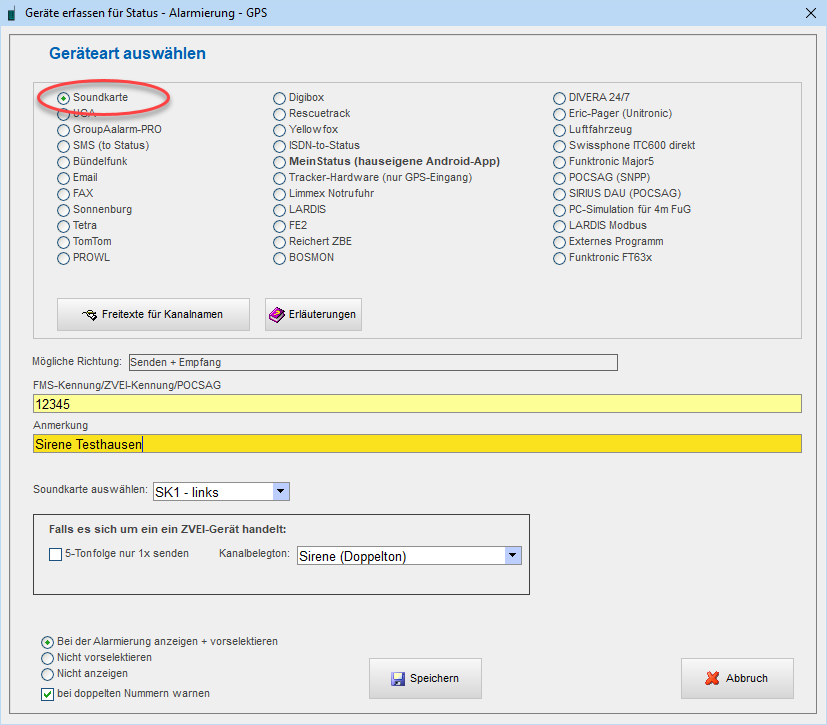
Task: Click the Speichern button with disk icon
Action: [x=425, y=678]
